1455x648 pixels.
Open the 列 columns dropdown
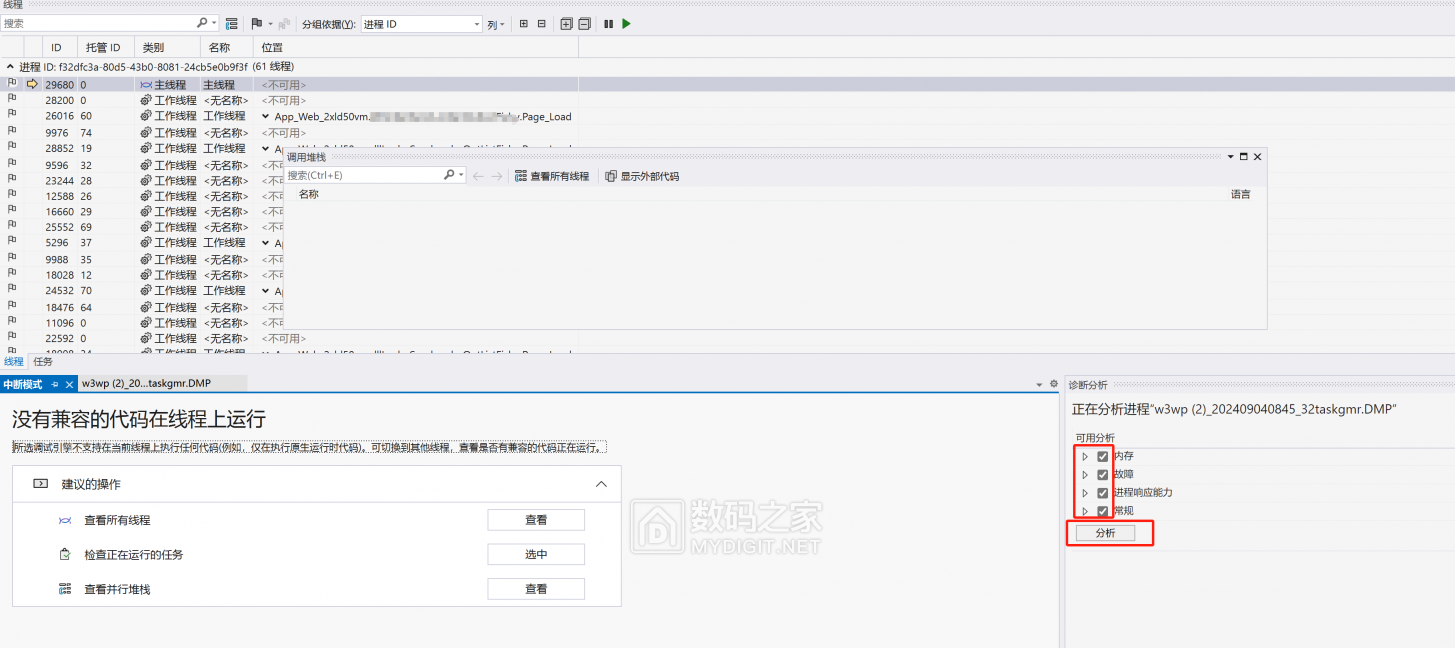[496, 23]
